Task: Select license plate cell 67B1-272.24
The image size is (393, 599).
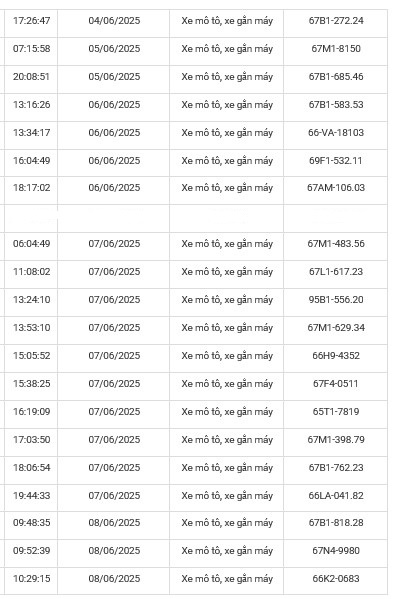Action: pyautogui.click(x=336, y=21)
